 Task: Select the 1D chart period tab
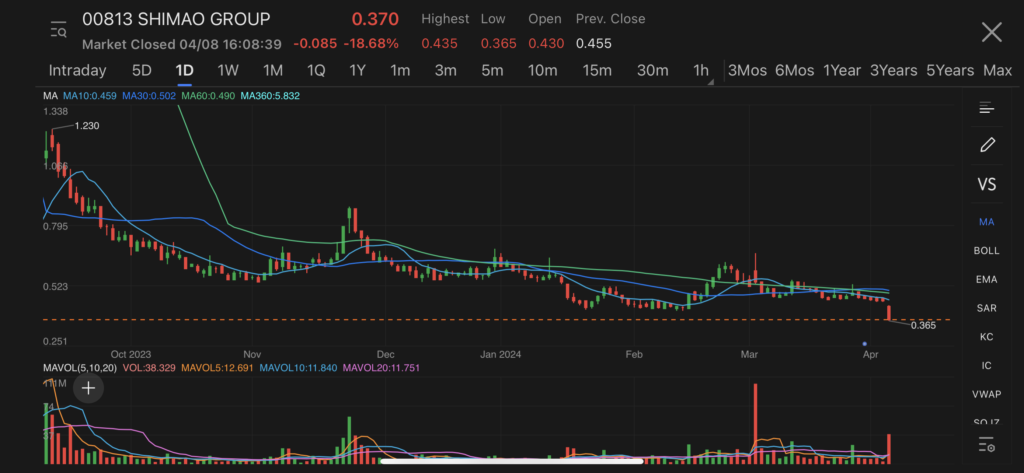point(185,71)
